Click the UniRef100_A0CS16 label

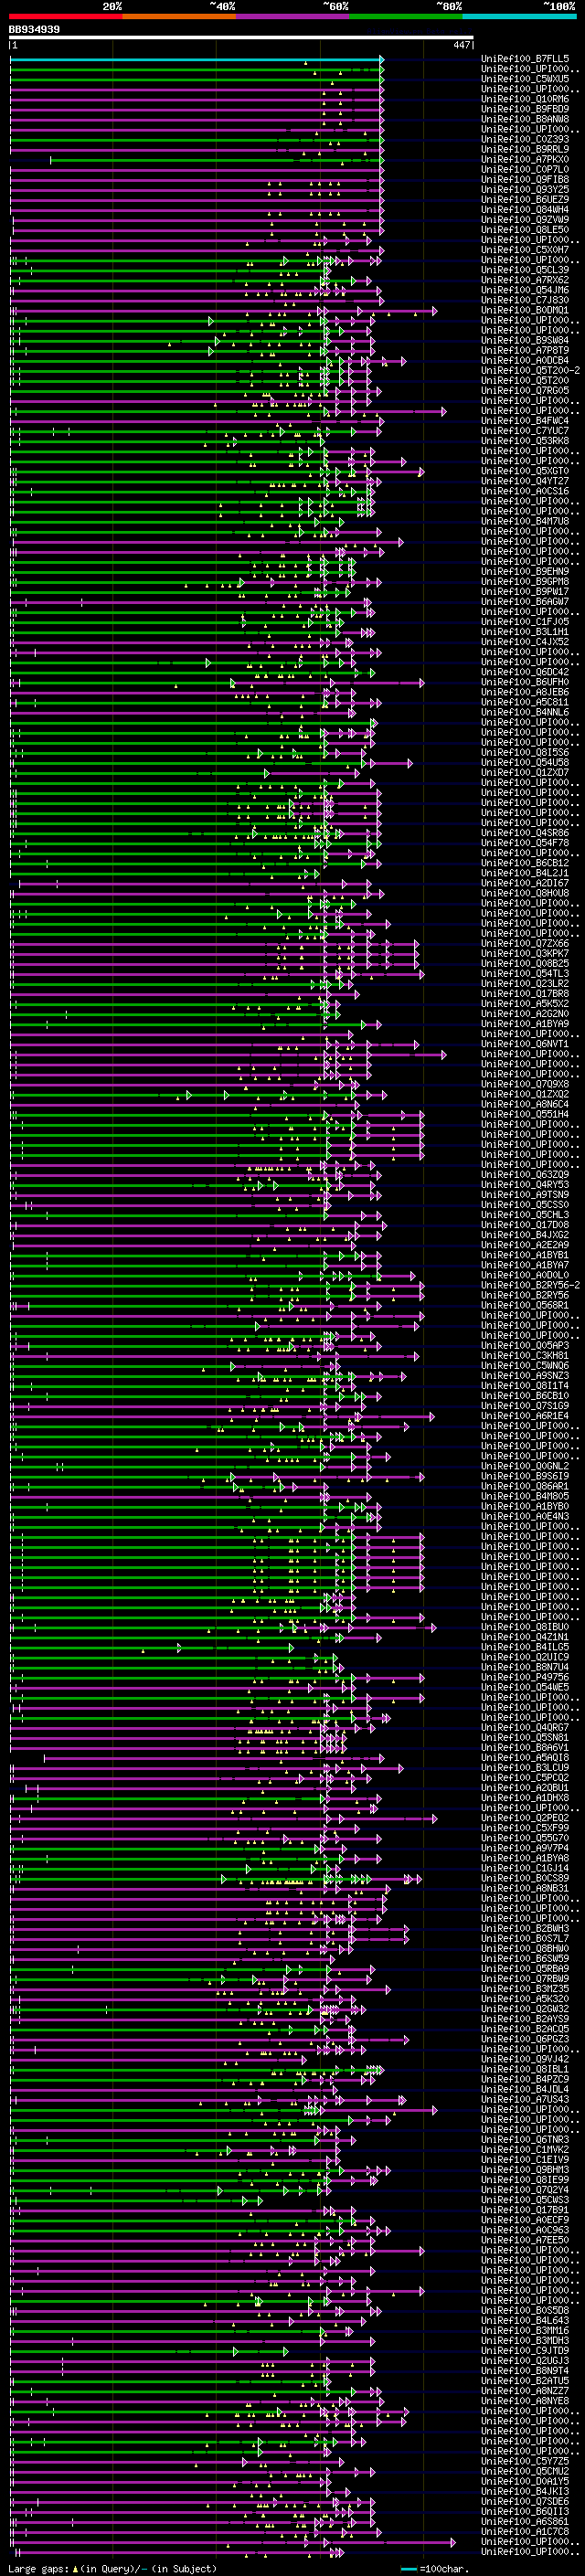coord(525,491)
